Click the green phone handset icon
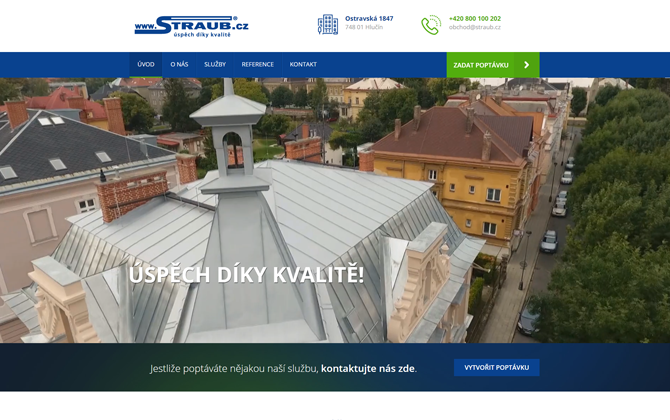Image resolution: width=670 pixels, height=420 pixels. pyautogui.click(x=431, y=24)
